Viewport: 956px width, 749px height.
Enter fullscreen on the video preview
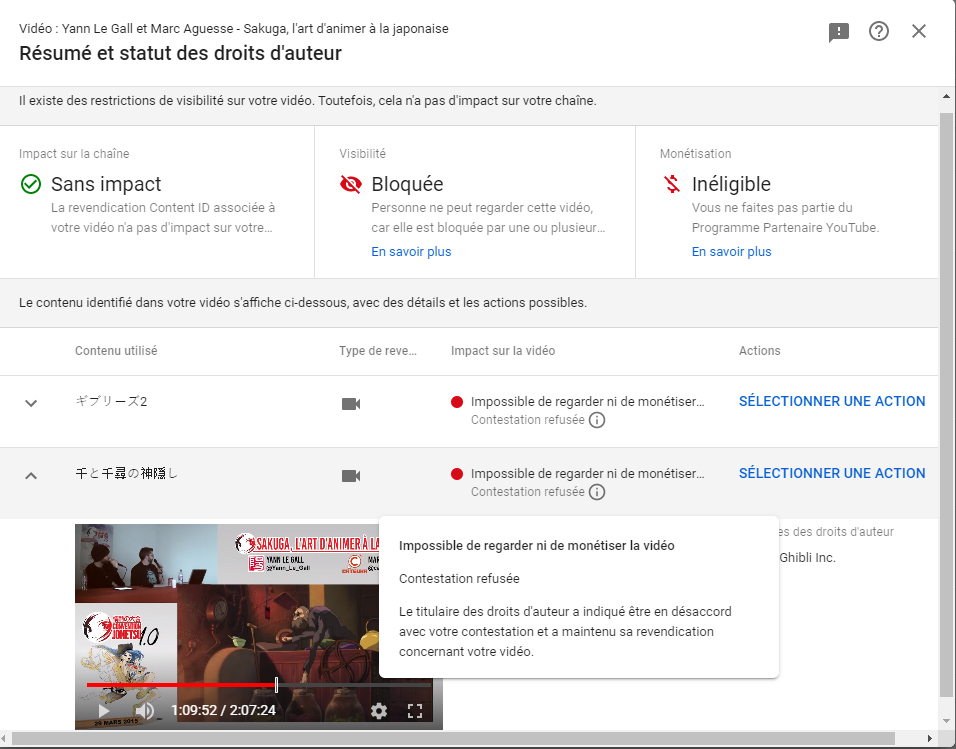[x=415, y=711]
